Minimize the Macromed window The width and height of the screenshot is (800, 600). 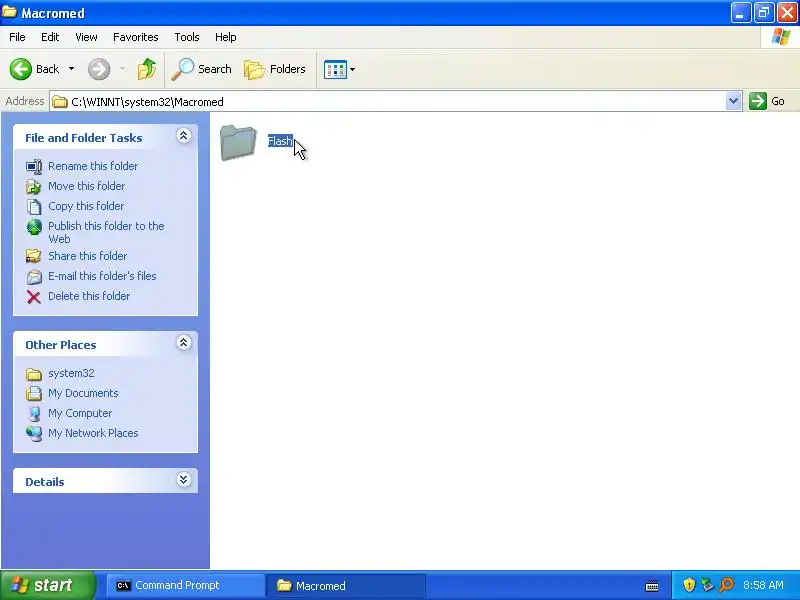click(741, 13)
